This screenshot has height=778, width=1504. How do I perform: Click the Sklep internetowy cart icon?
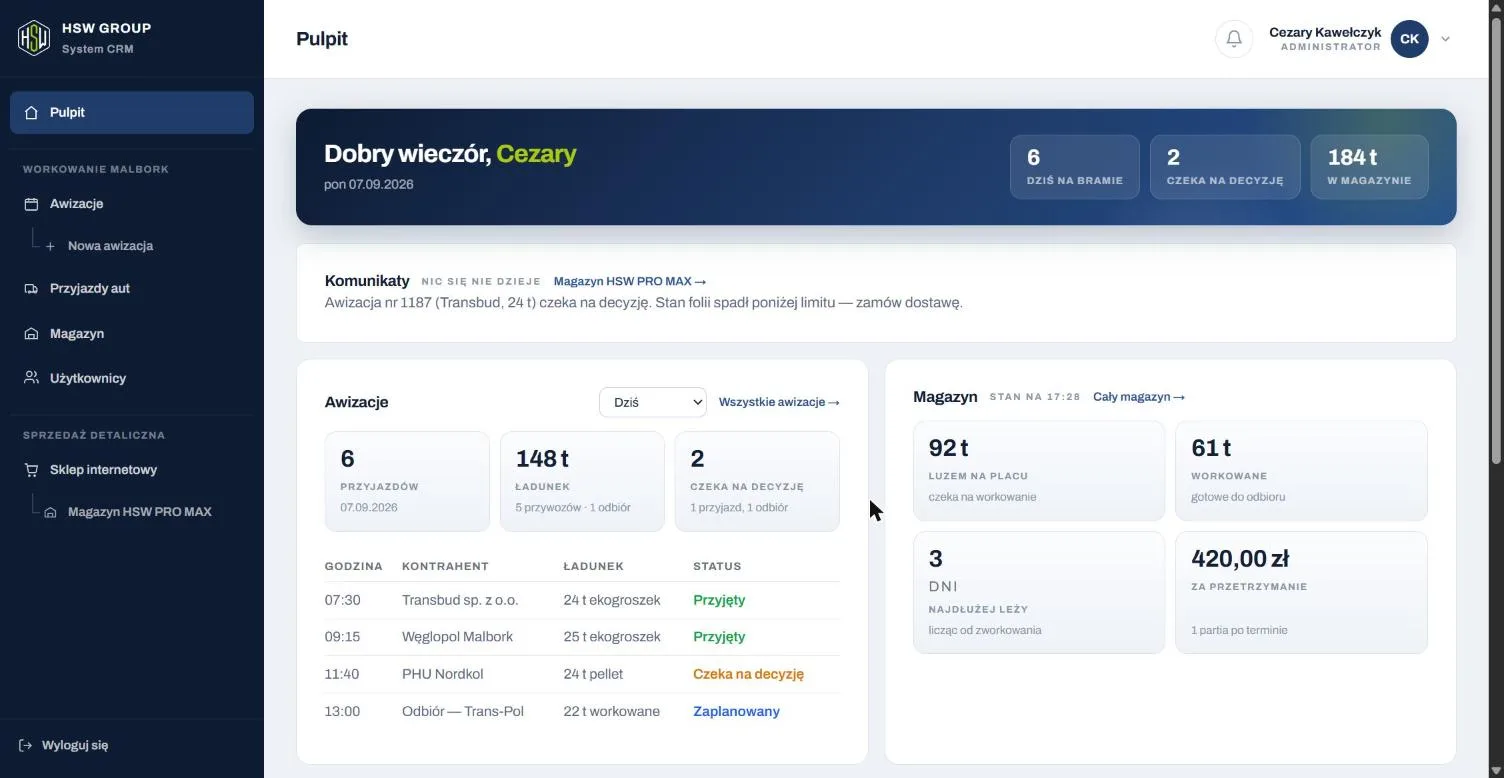pyautogui.click(x=31, y=469)
